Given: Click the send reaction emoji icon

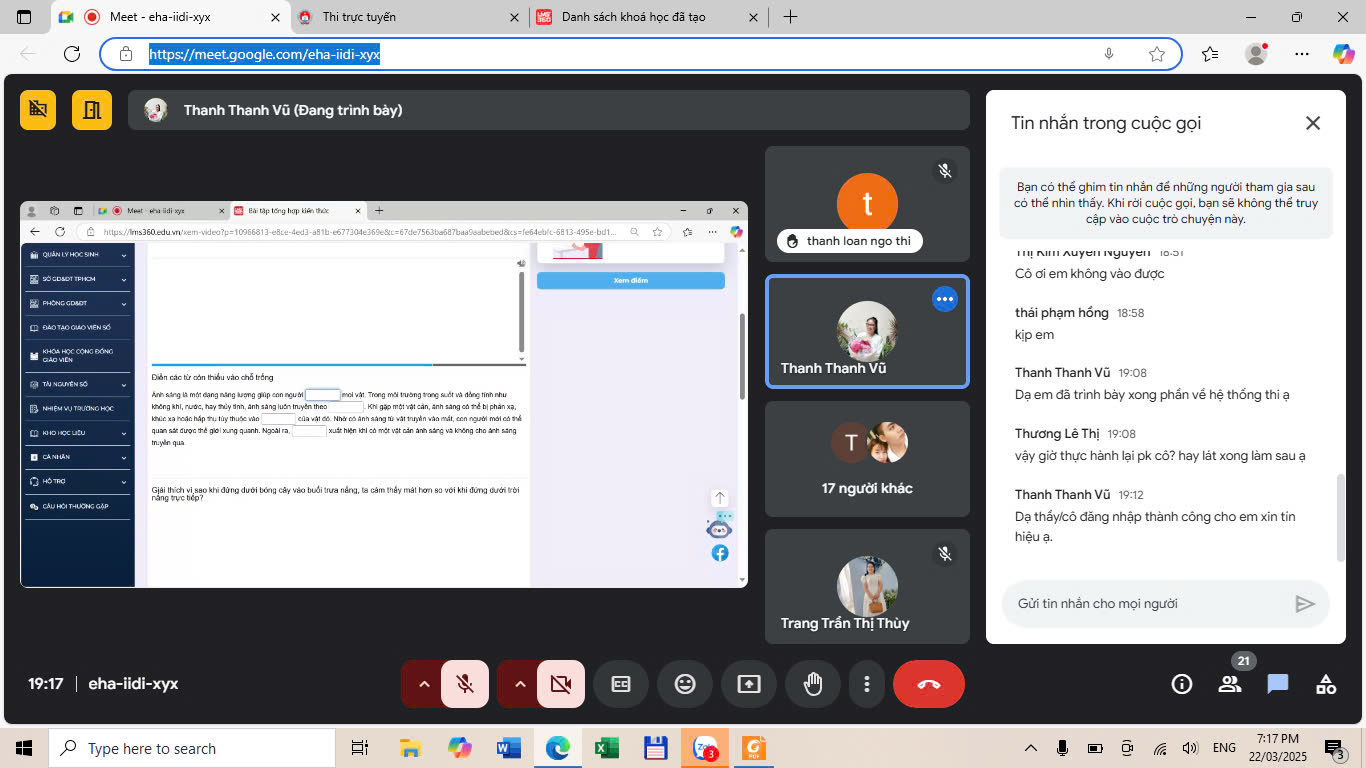Looking at the screenshot, I should (685, 684).
